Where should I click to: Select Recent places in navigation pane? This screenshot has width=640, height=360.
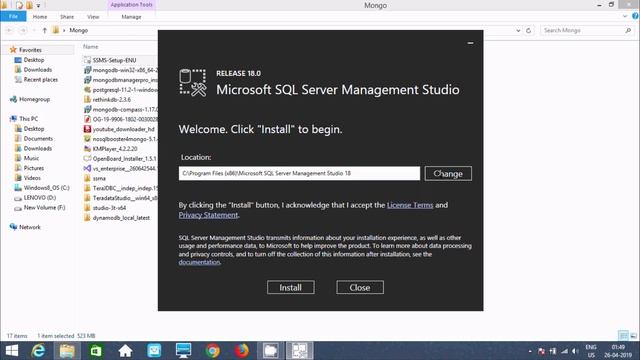[x=40, y=80]
